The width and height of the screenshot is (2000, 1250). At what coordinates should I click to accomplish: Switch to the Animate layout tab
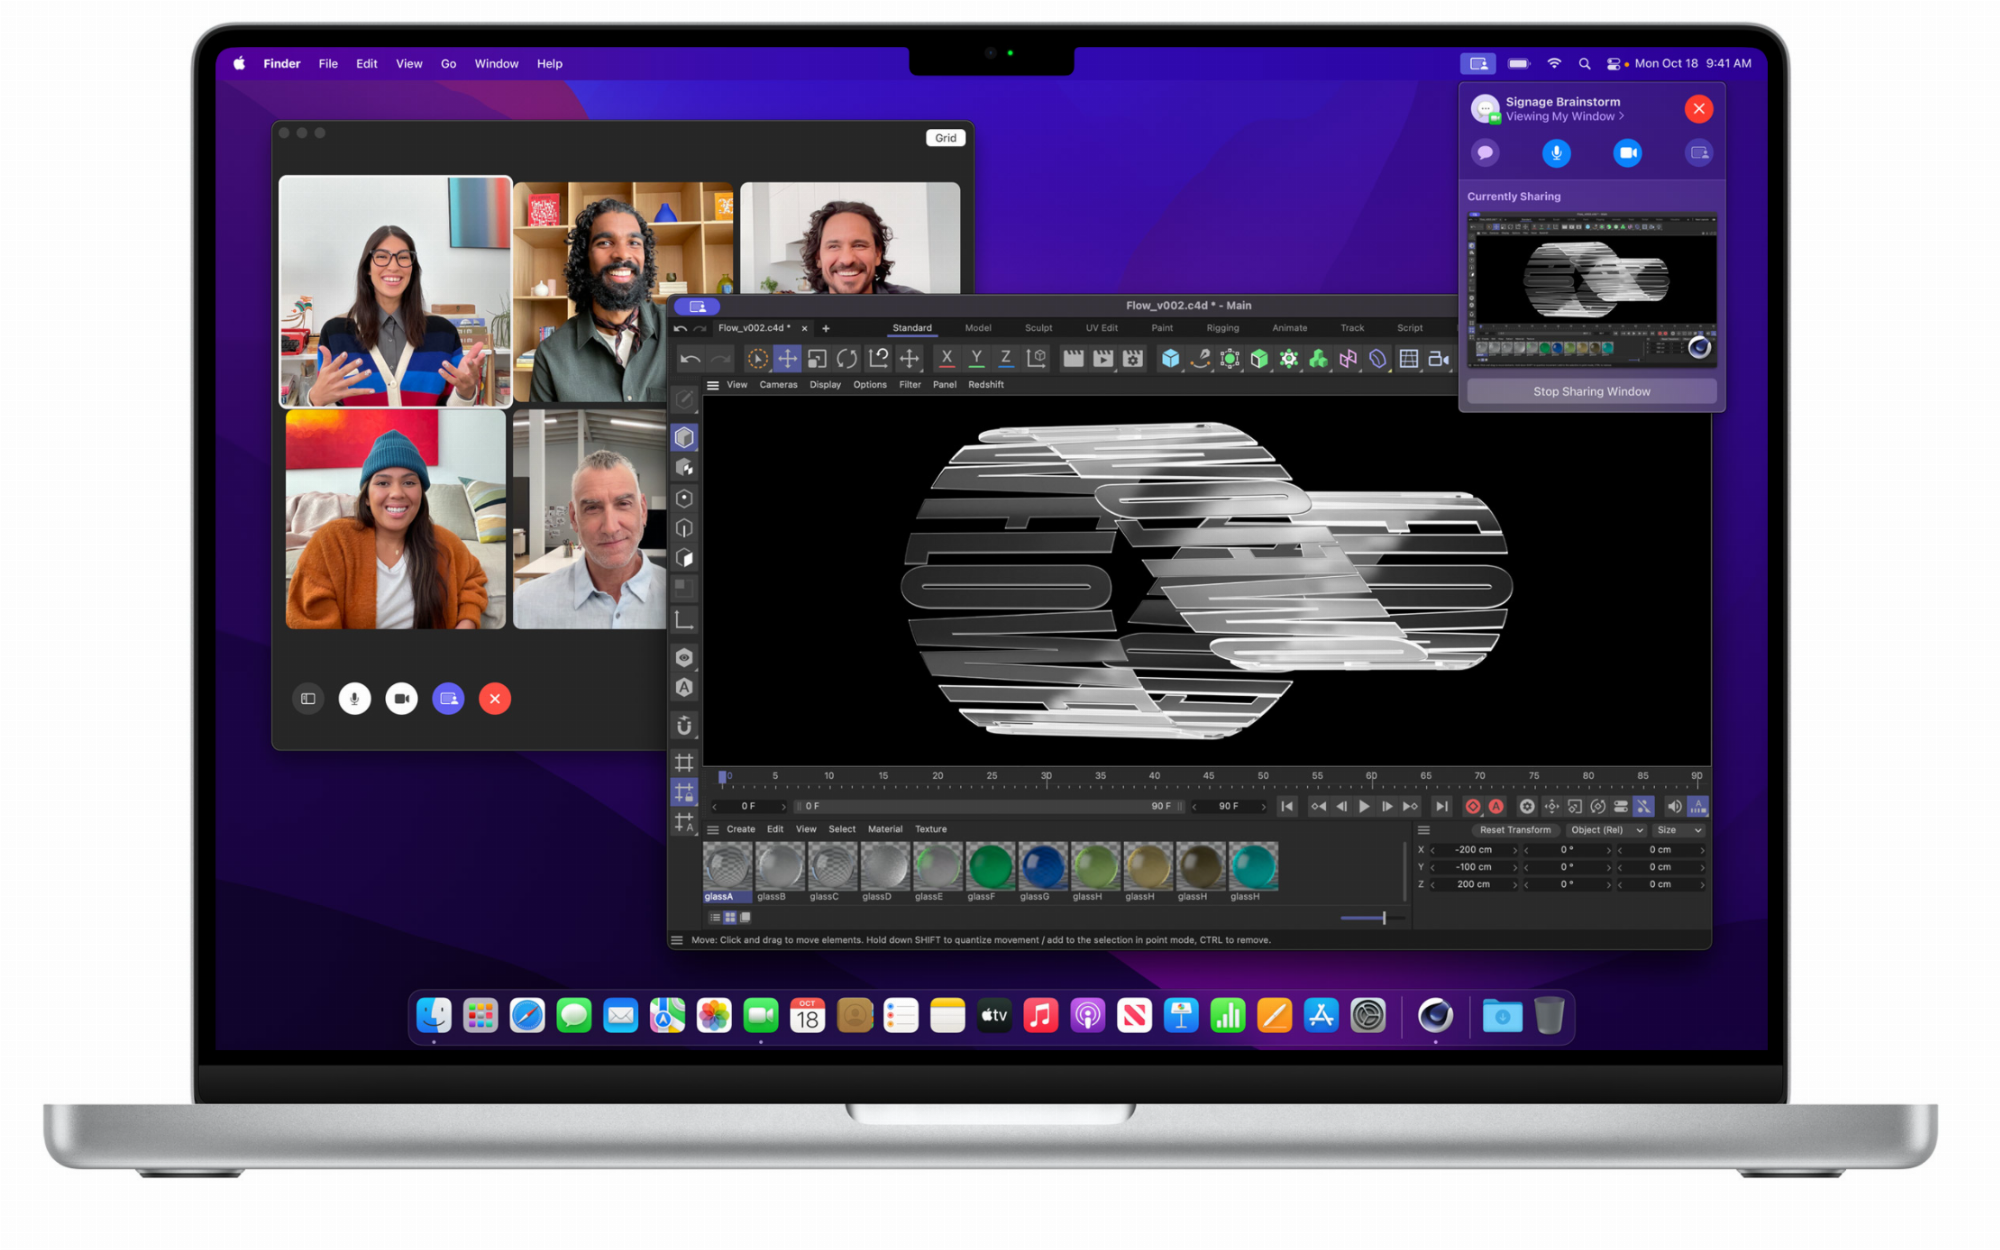pyautogui.click(x=1289, y=328)
